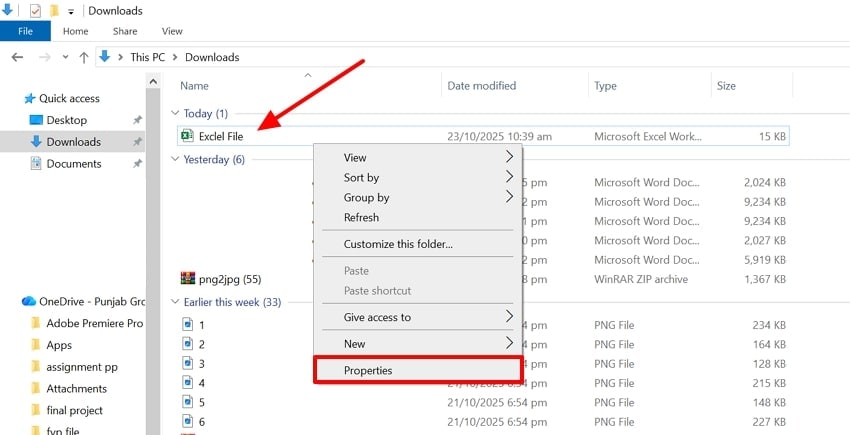
Task: Open the View submenu in context menu
Action: 418,157
